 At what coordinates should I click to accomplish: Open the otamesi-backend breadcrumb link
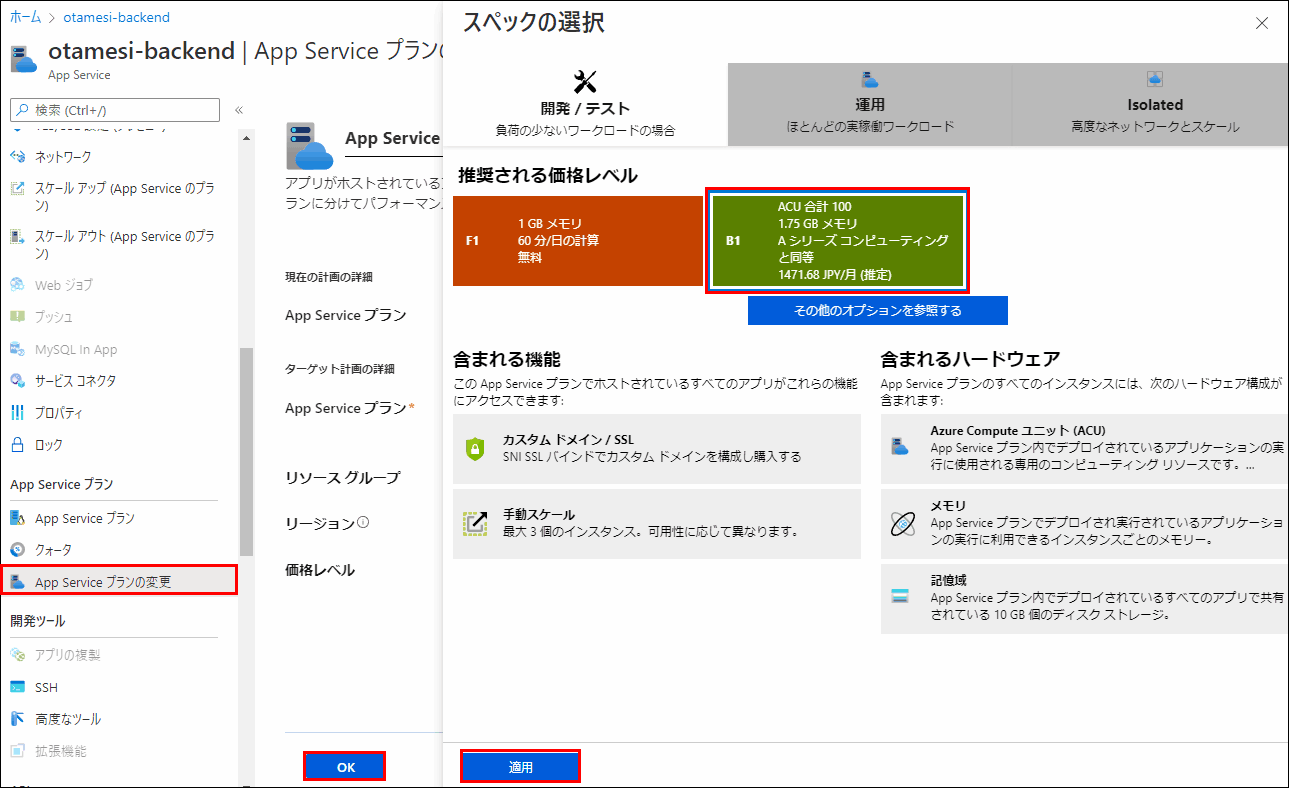[116, 17]
